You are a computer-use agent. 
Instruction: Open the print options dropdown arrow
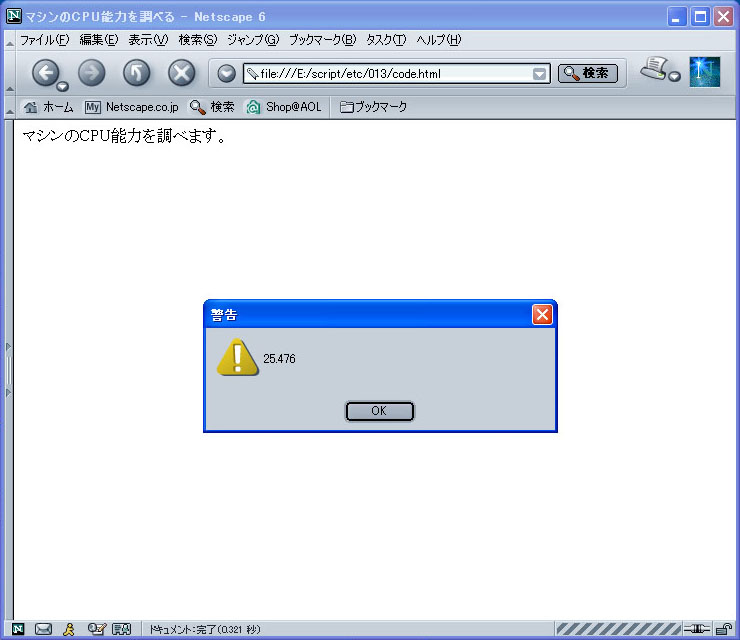click(x=675, y=76)
